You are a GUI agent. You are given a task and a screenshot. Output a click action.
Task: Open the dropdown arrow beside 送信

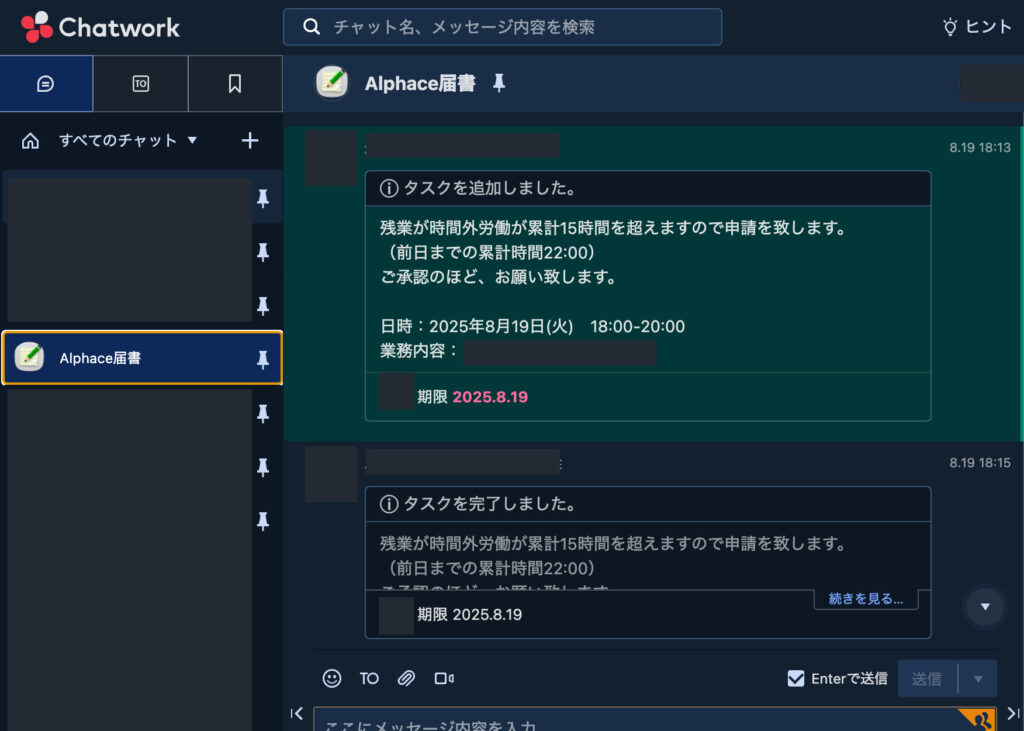[978, 679]
